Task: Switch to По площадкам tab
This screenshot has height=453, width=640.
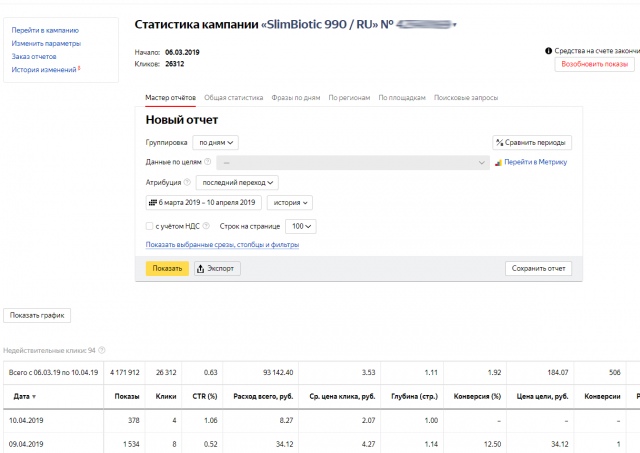Action: pos(402,98)
